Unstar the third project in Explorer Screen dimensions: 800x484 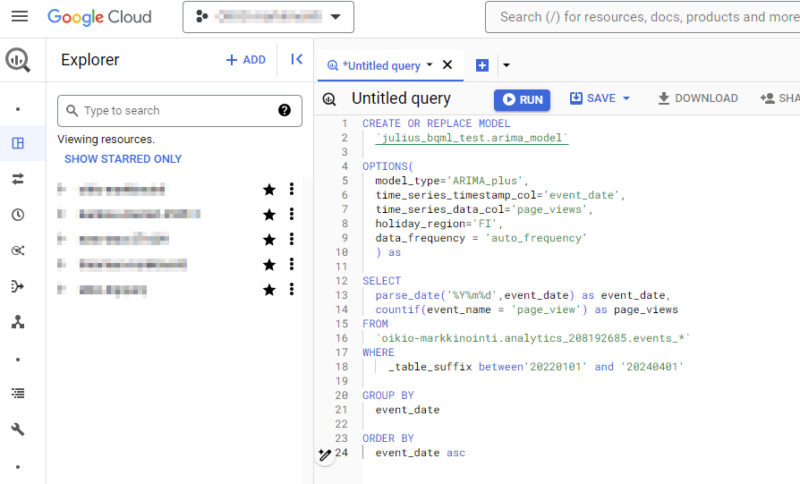coord(269,240)
